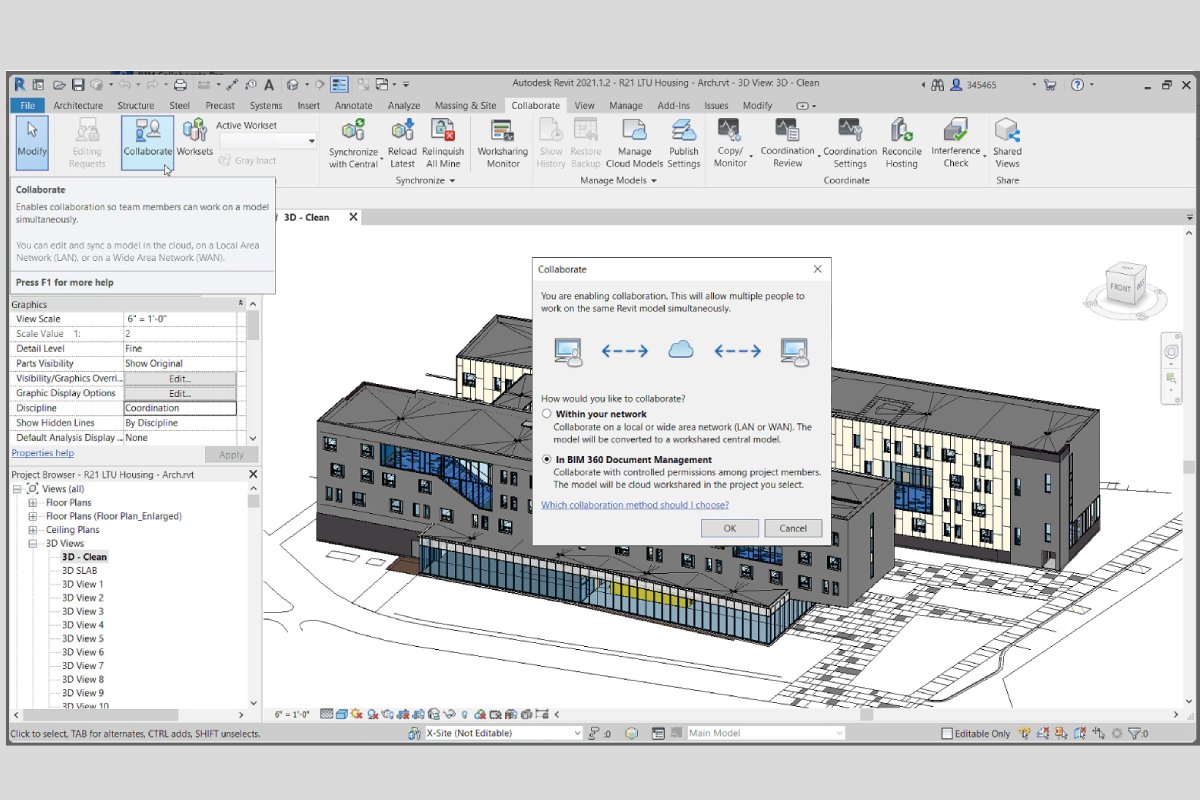This screenshot has height=800, width=1200.
Task: Click the ViewCube Front face
Action: coord(1120,288)
